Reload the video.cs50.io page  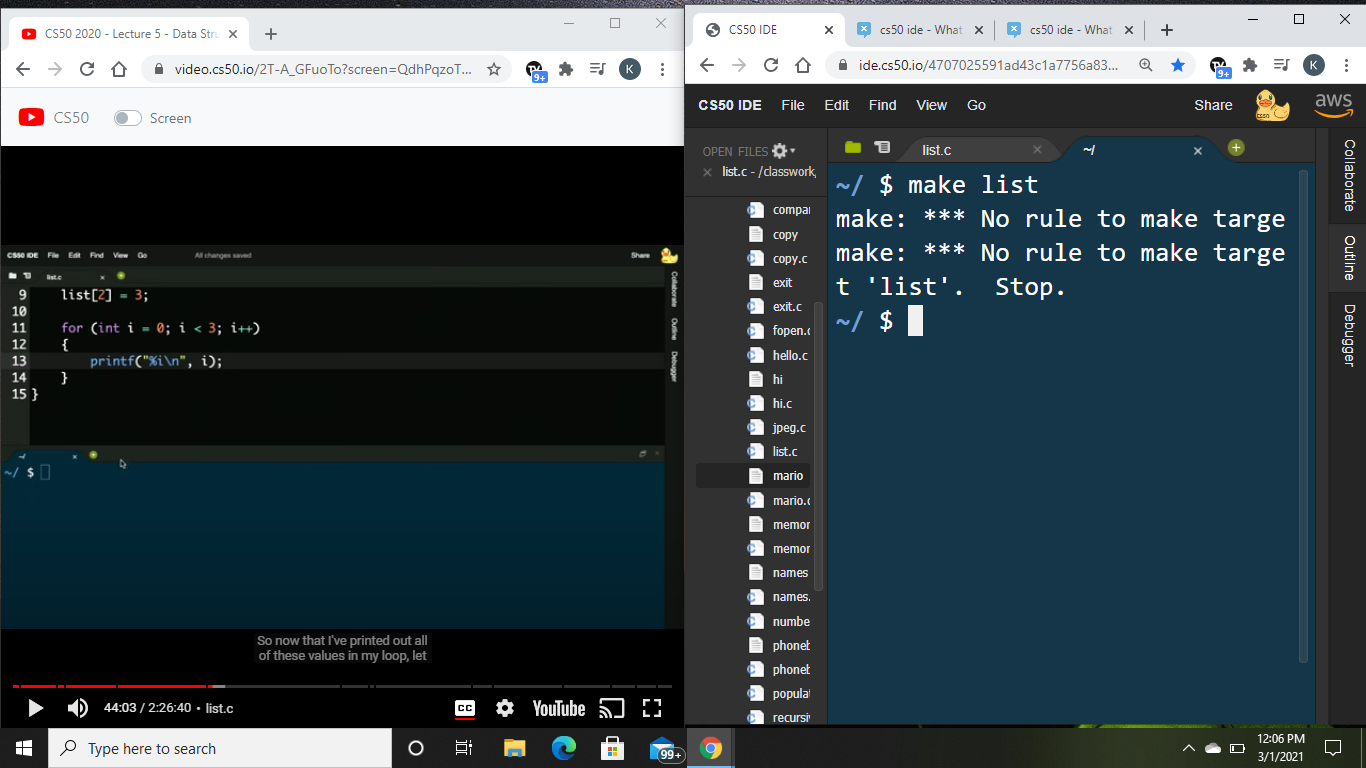coord(87,69)
